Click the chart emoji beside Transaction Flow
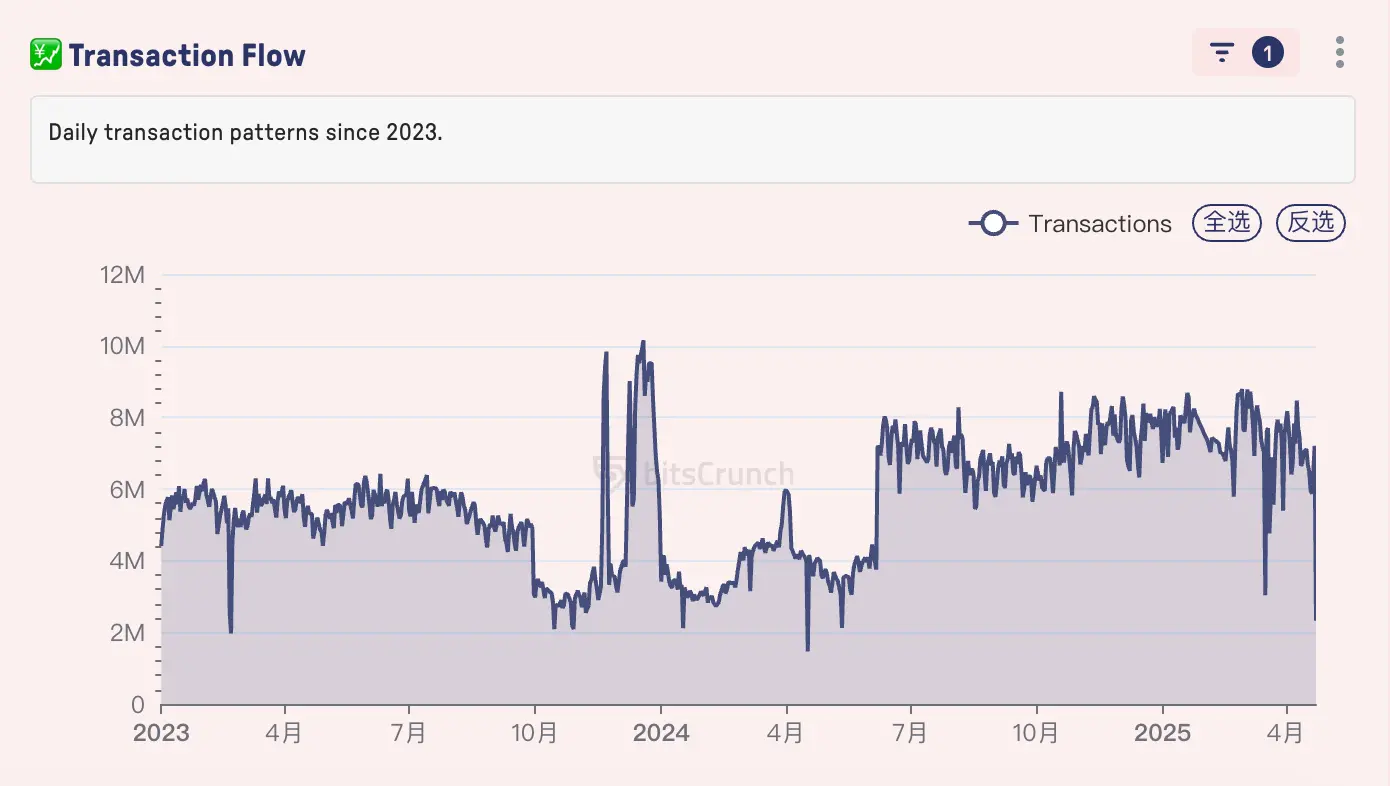 pyautogui.click(x=46, y=55)
